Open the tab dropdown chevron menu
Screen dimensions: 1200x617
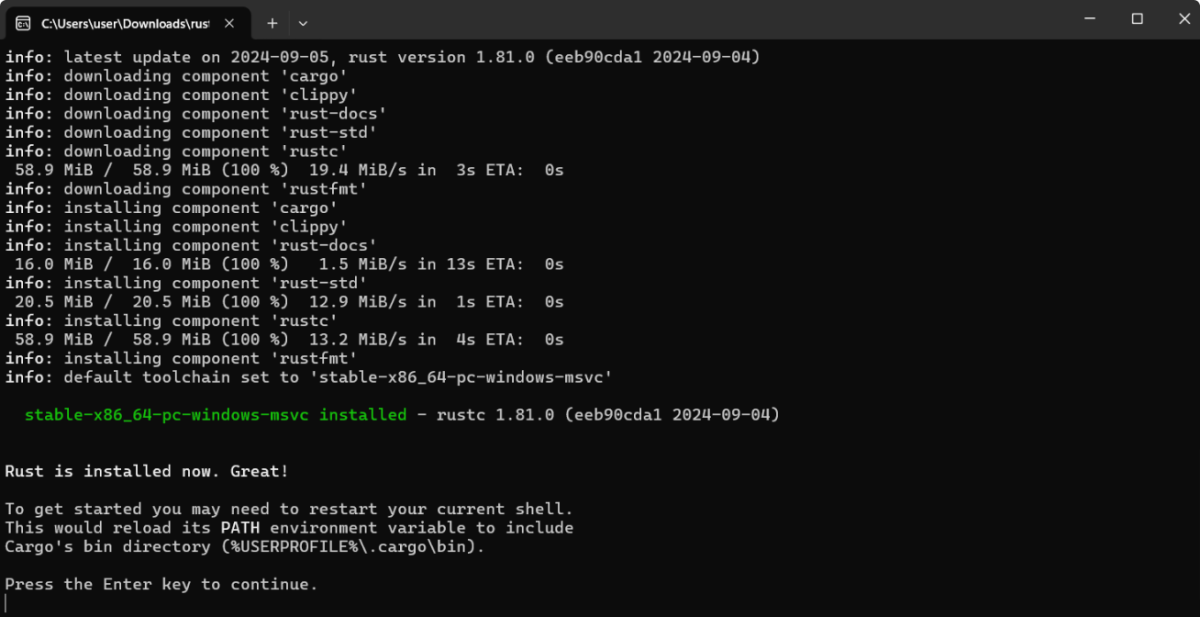click(x=302, y=23)
